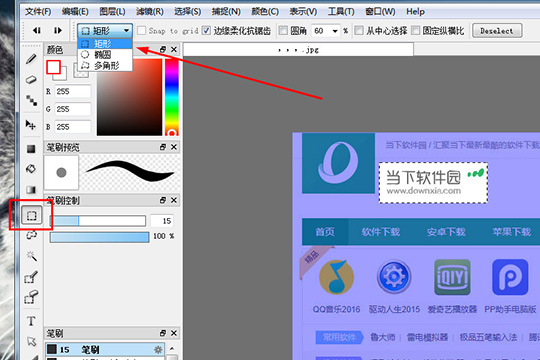
Task: Open the 矩形 shape dropdown
Action: coord(105,31)
